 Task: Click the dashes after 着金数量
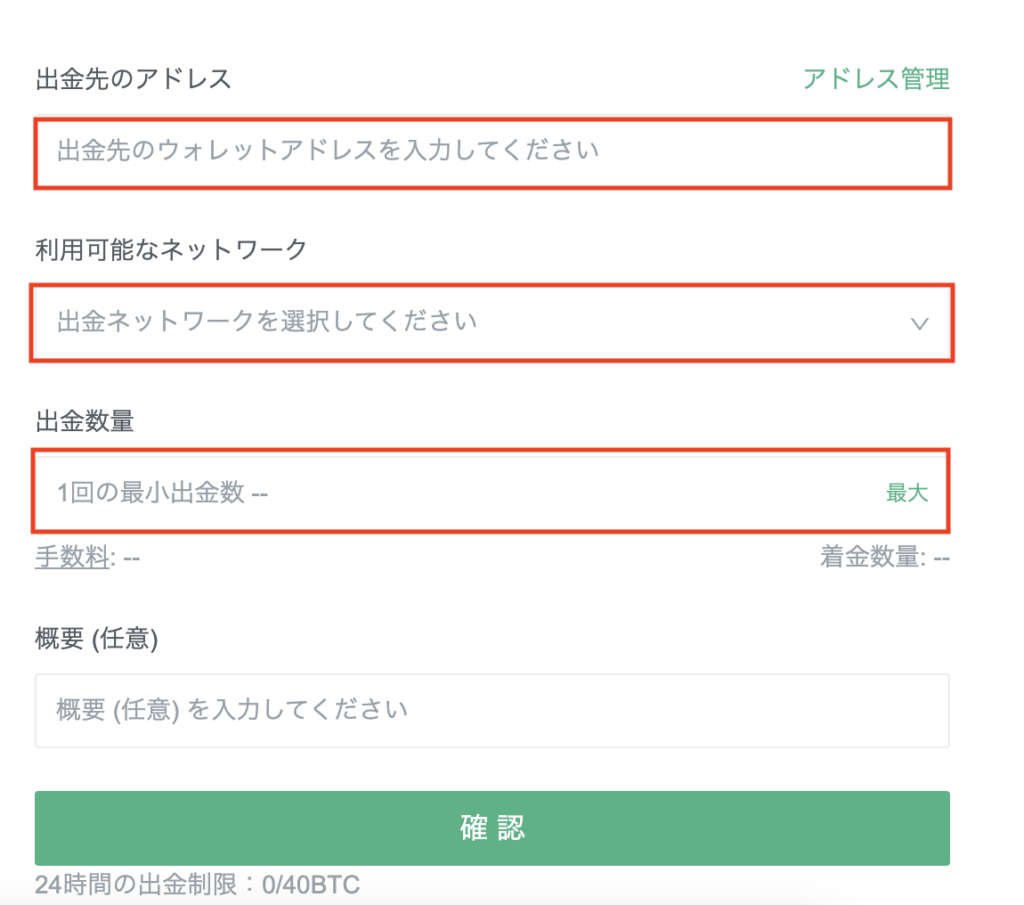pyautogui.click(x=941, y=559)
